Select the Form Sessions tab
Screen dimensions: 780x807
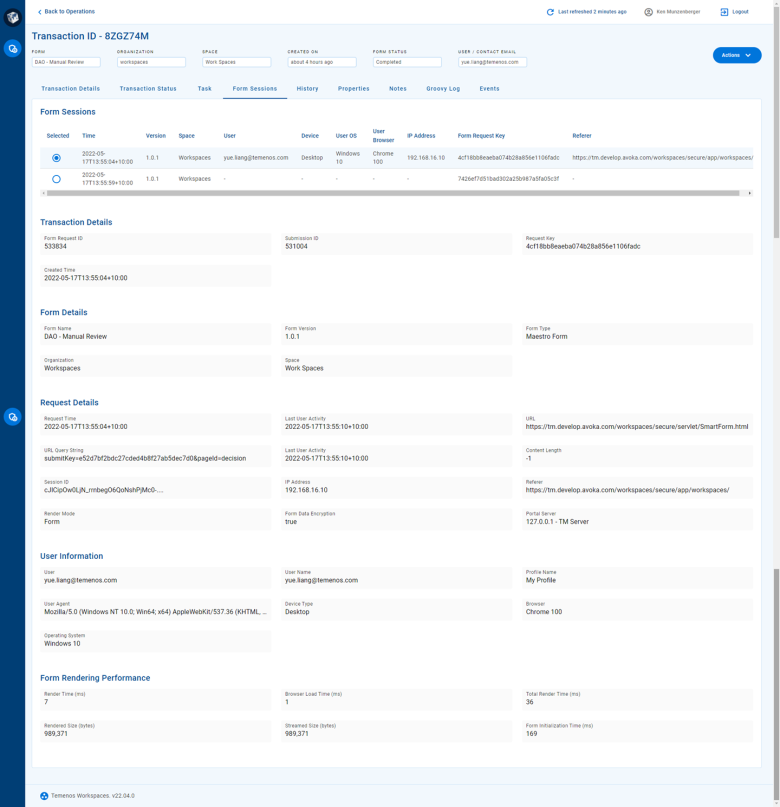point(255,89)
